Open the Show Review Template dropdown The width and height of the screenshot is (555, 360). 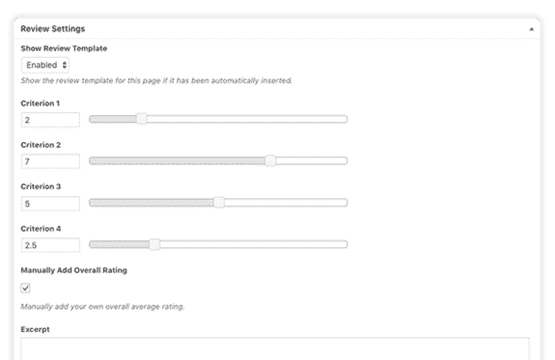pyautogui.click(x=45, y=65)
